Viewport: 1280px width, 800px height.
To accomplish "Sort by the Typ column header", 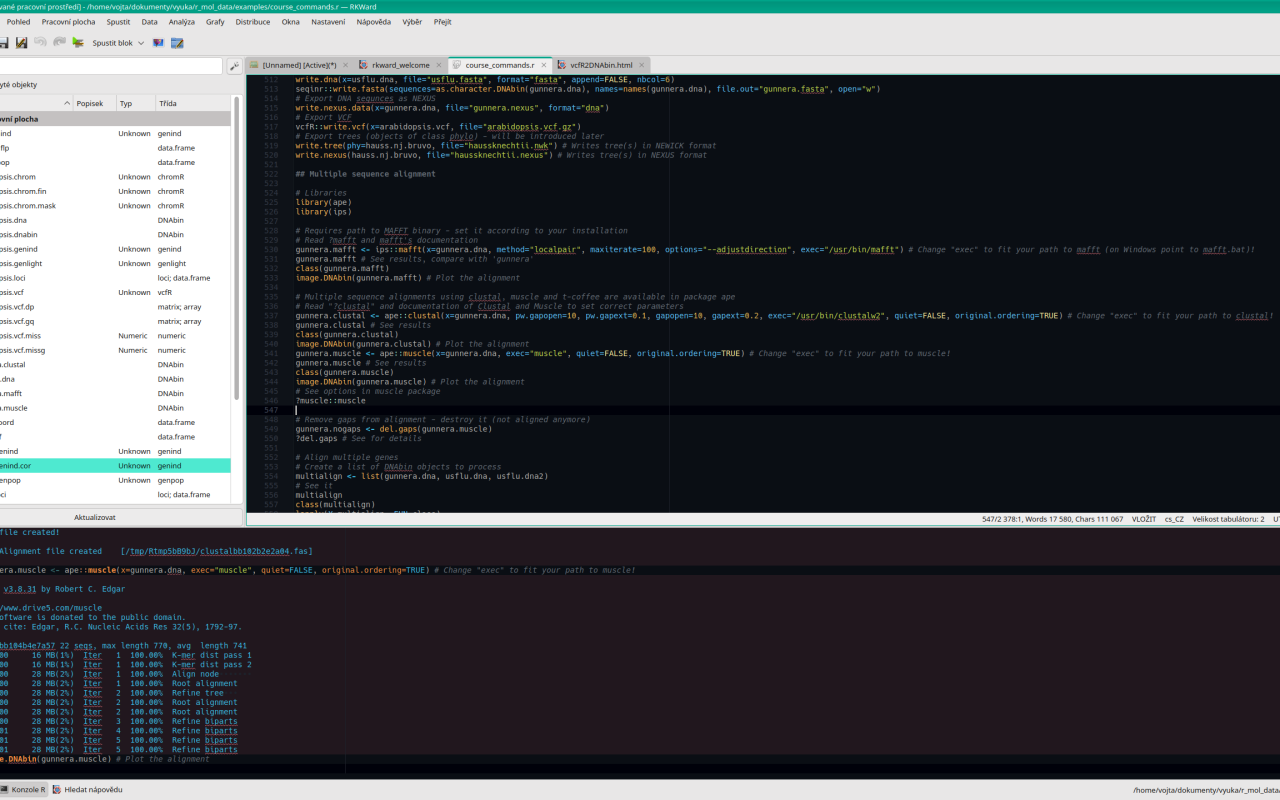I will click(x=136, y=103).
